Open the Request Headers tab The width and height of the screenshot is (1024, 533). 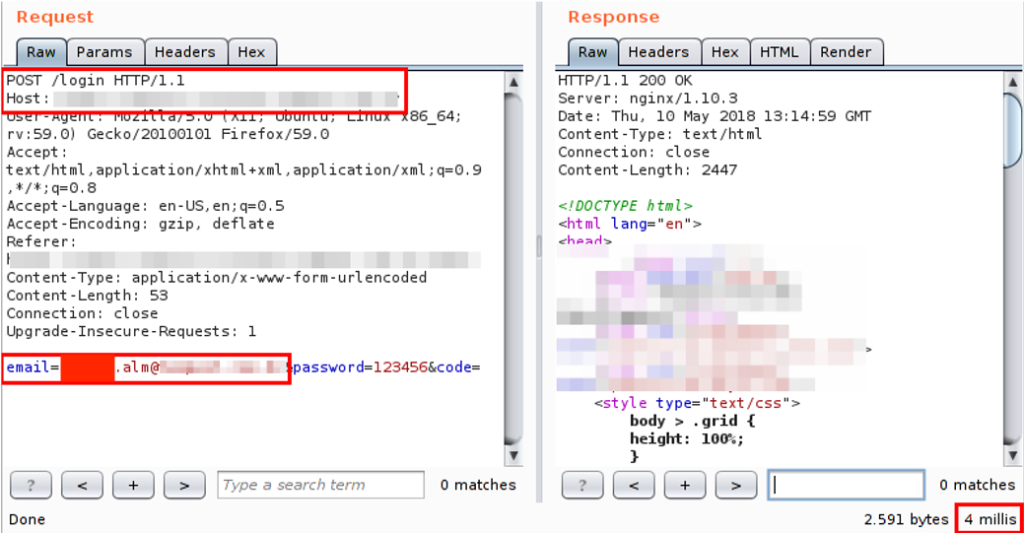[184, 52]
